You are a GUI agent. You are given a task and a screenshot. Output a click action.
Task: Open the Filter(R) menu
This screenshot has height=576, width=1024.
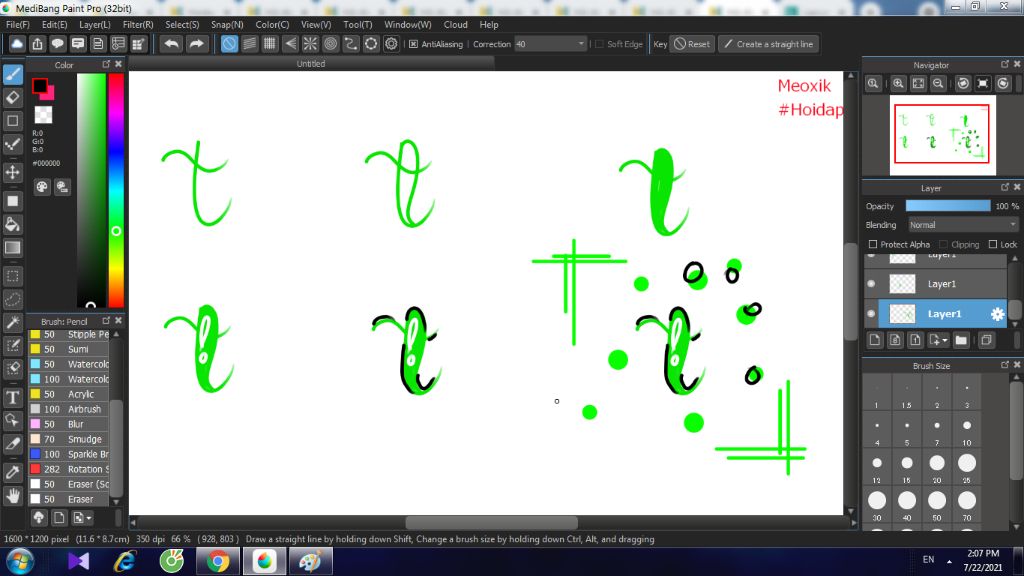pyautogui.click(x=138, y=24)
